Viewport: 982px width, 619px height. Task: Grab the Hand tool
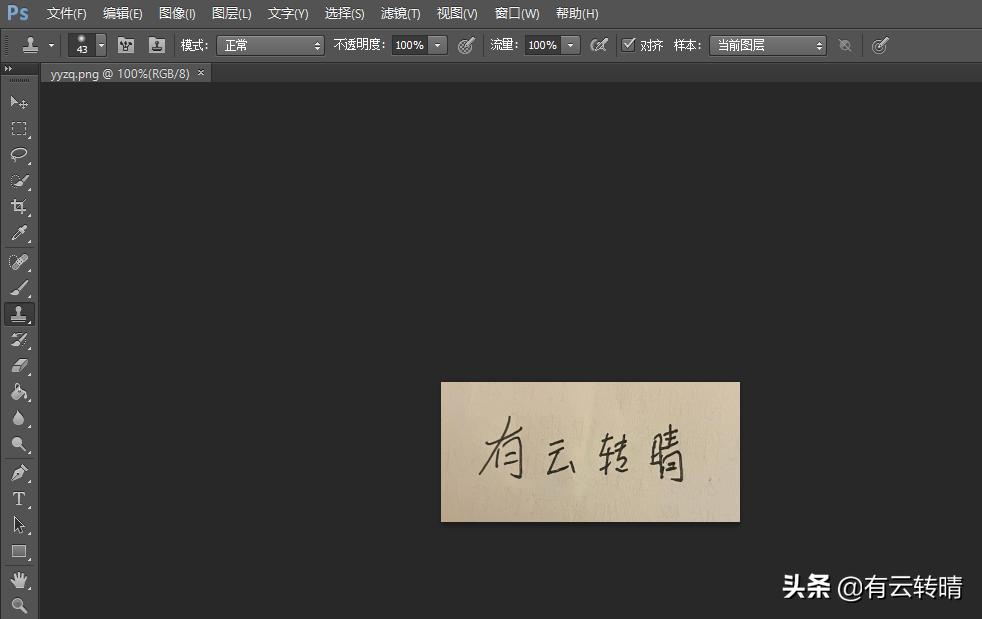(19, 578)
